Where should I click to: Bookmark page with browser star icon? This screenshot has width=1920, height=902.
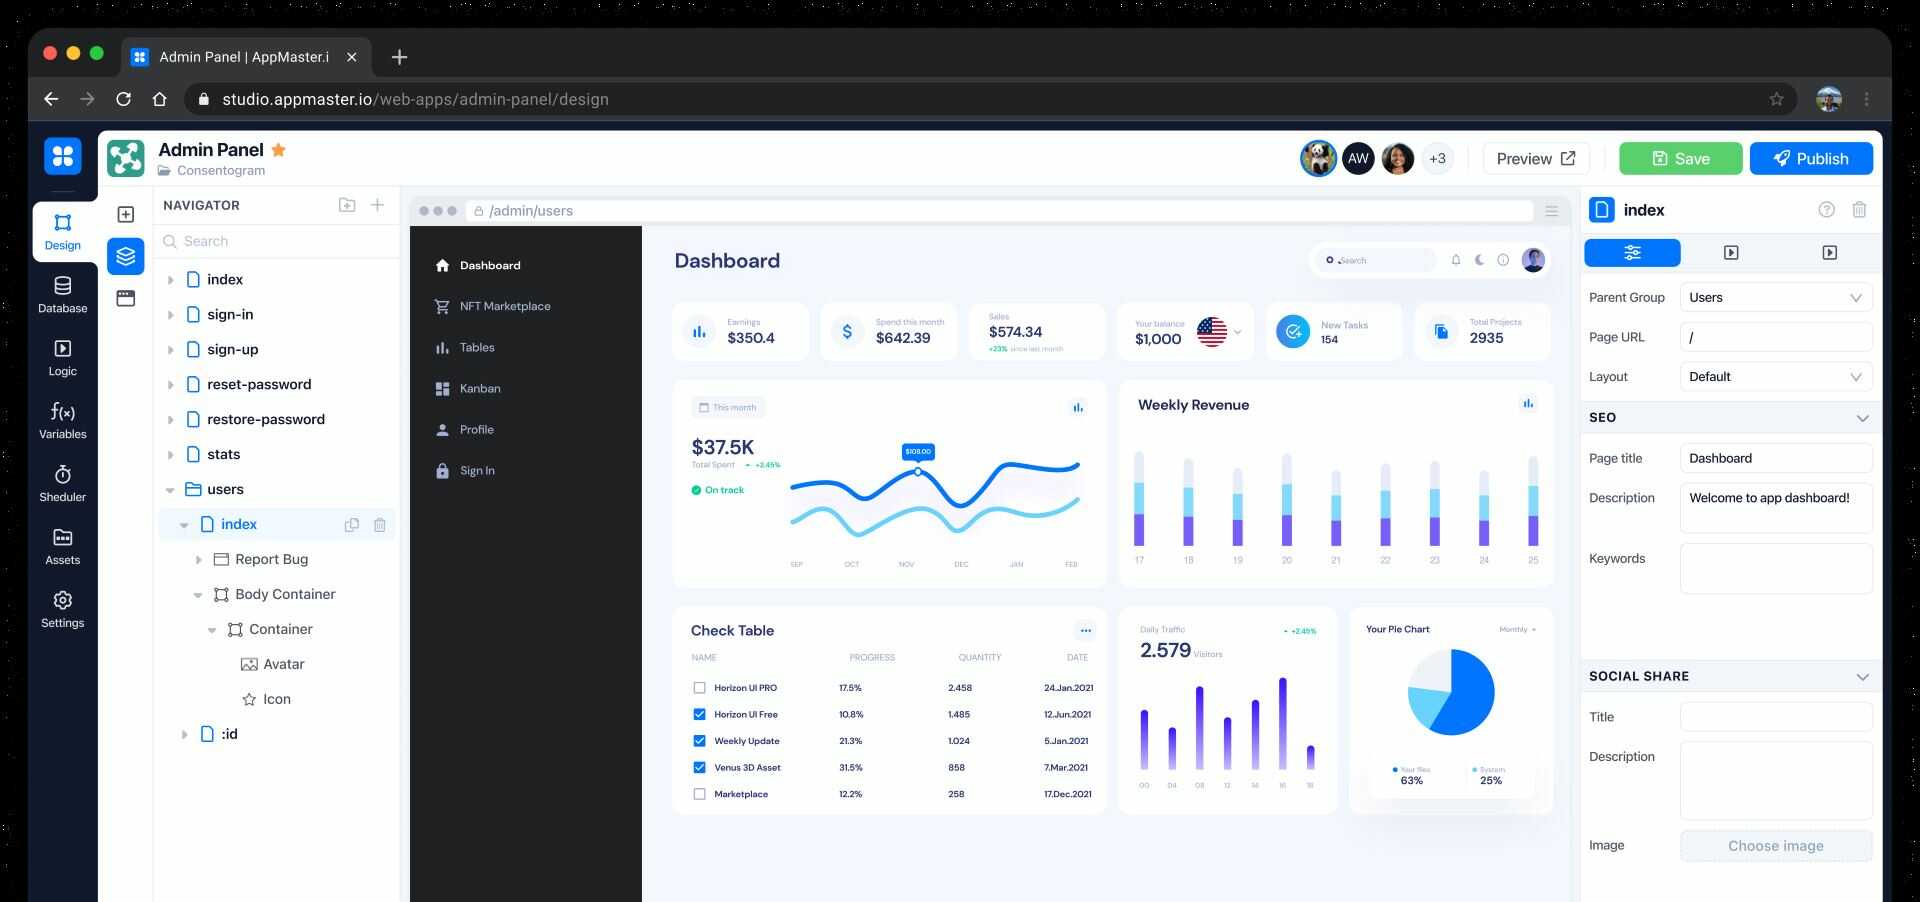[1776, 99]
